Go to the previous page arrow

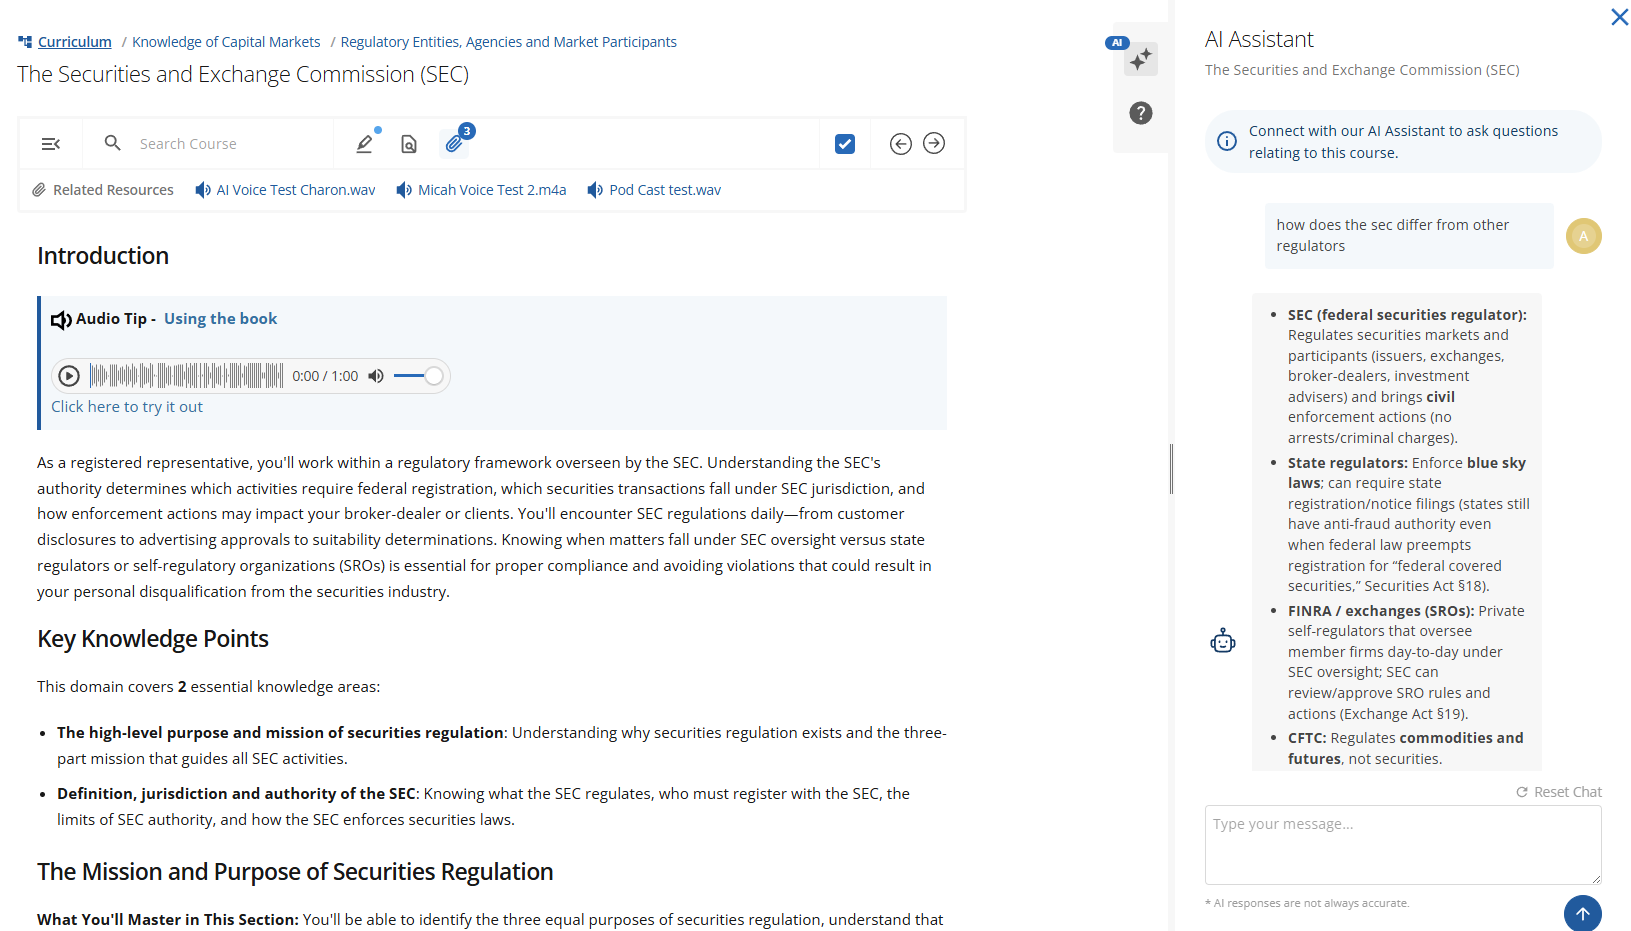901,144
